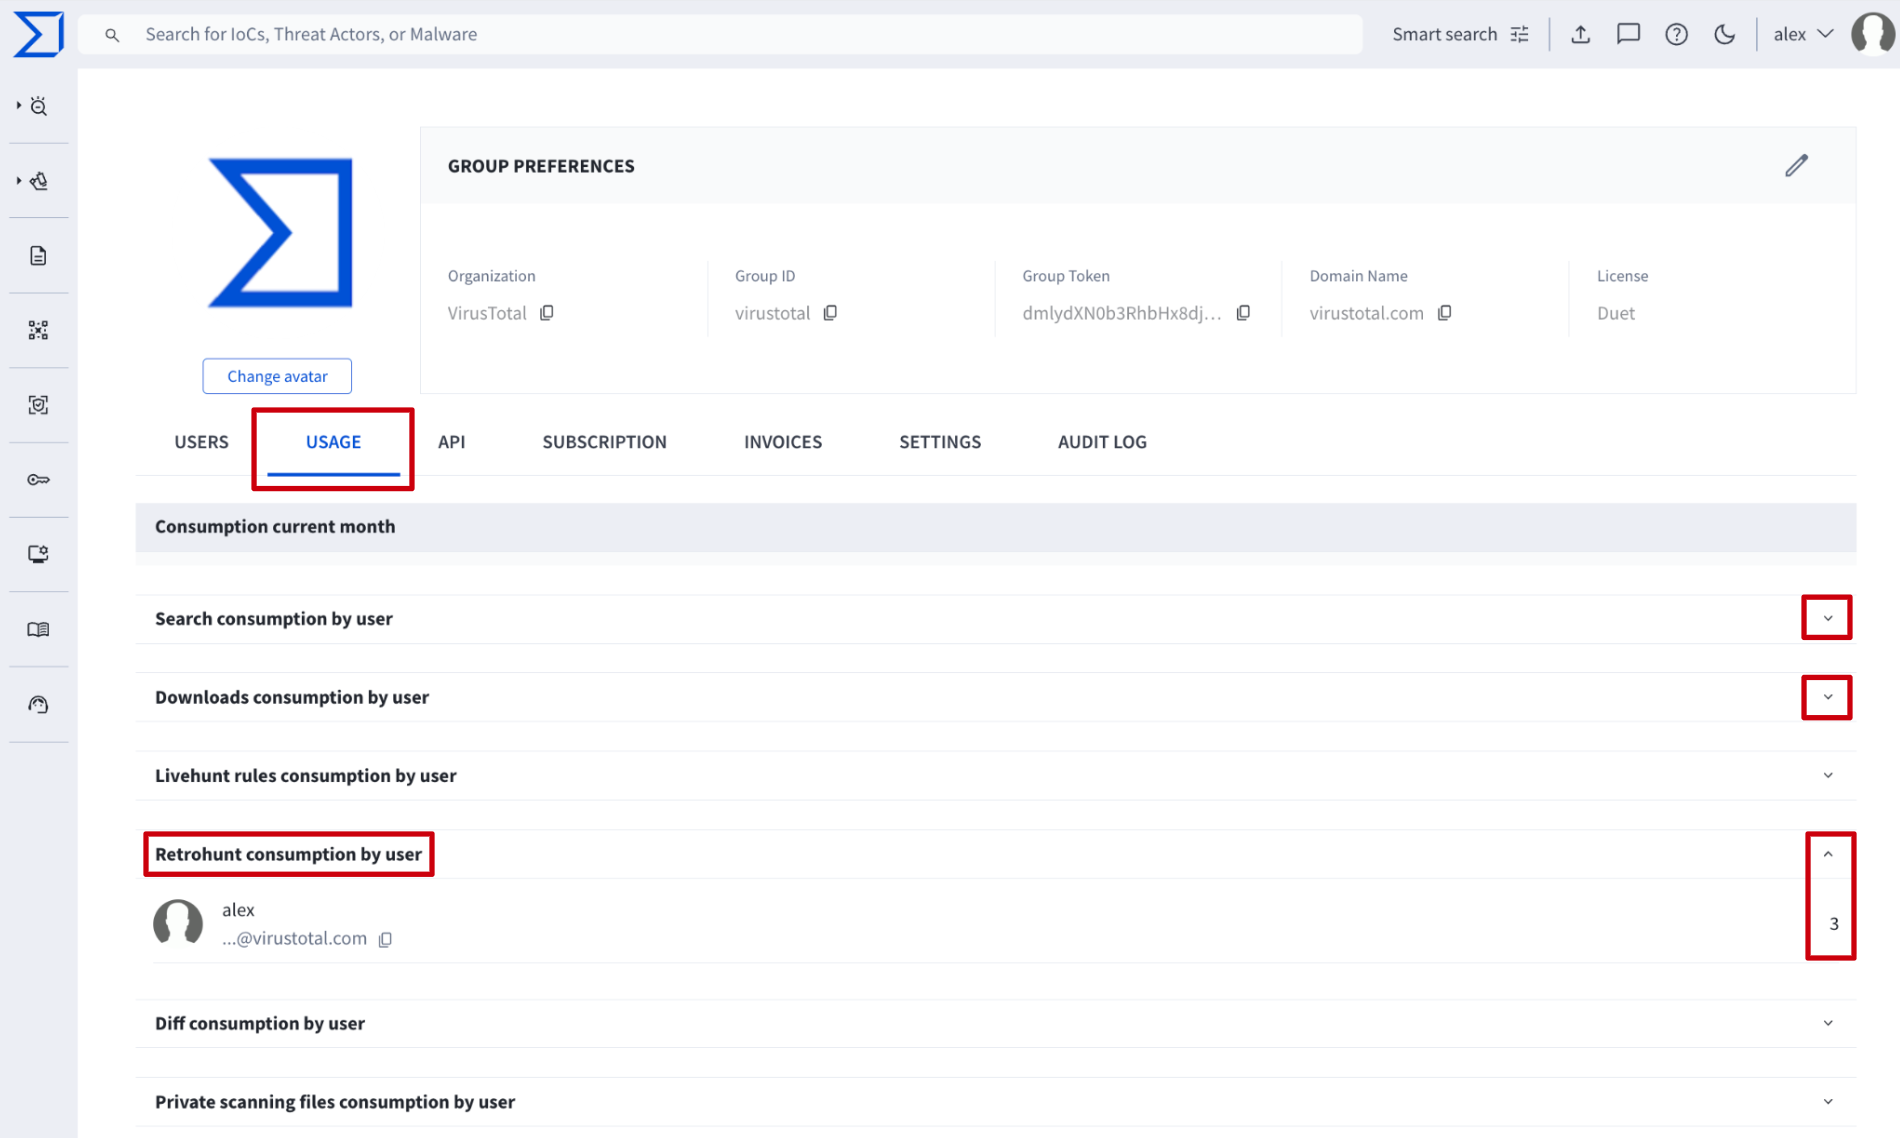1900x1138 pixels.
Task: Open the help question mark icon
Action: (x=1676, y=34)
